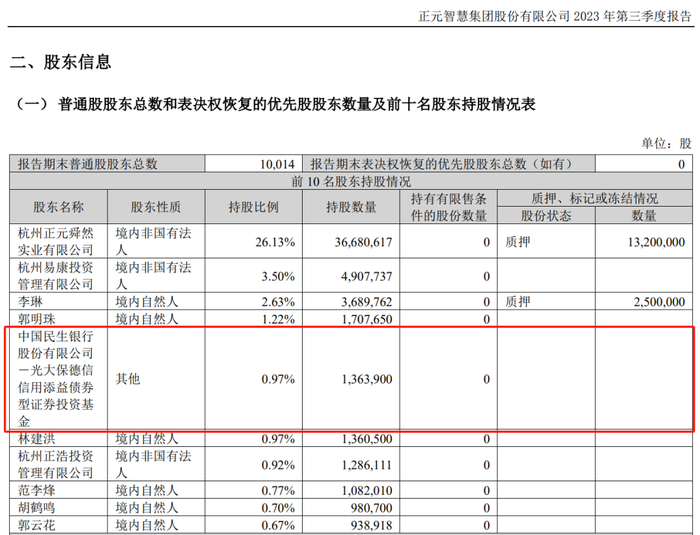Click the percentage 0.67%

[x=278, y=526]
